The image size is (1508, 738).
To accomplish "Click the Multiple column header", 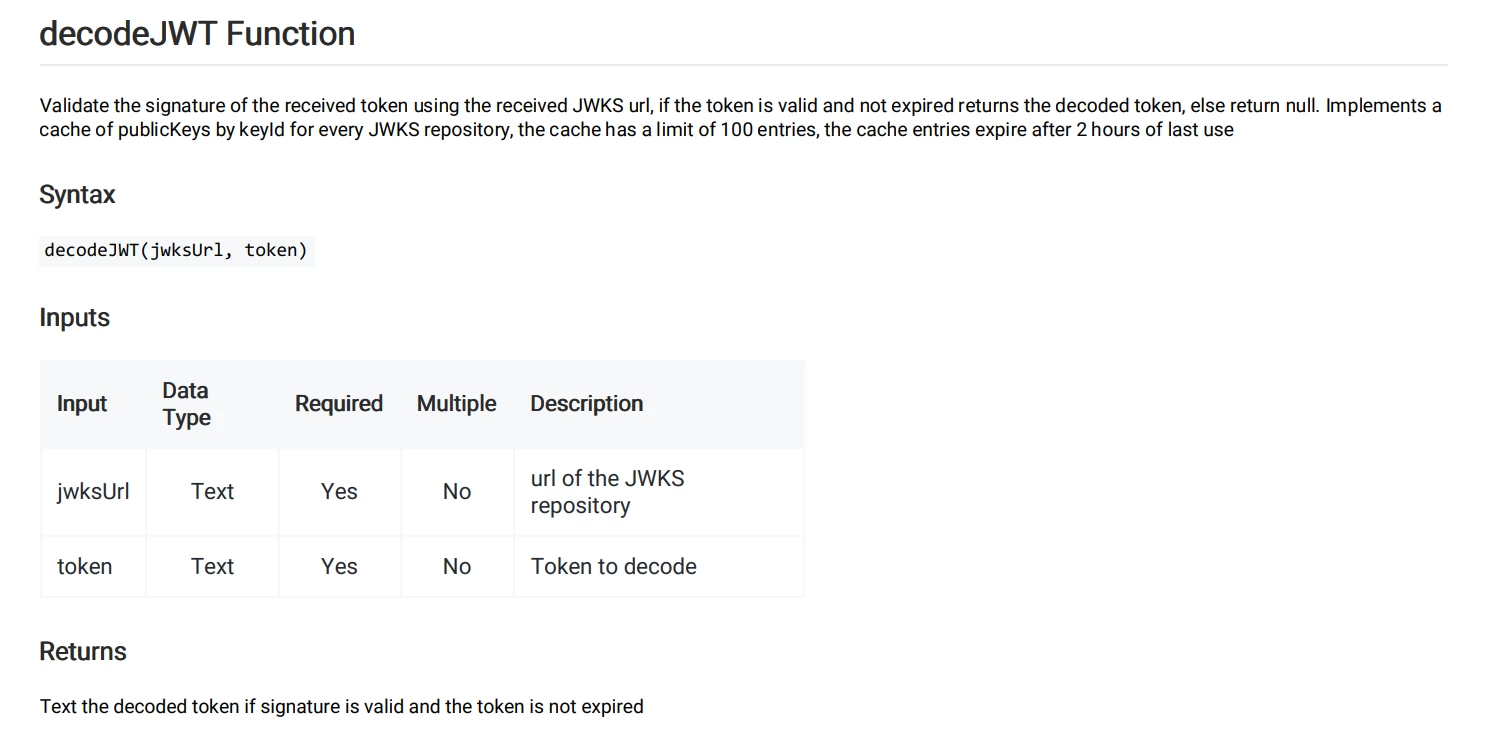I will (457, 403).
